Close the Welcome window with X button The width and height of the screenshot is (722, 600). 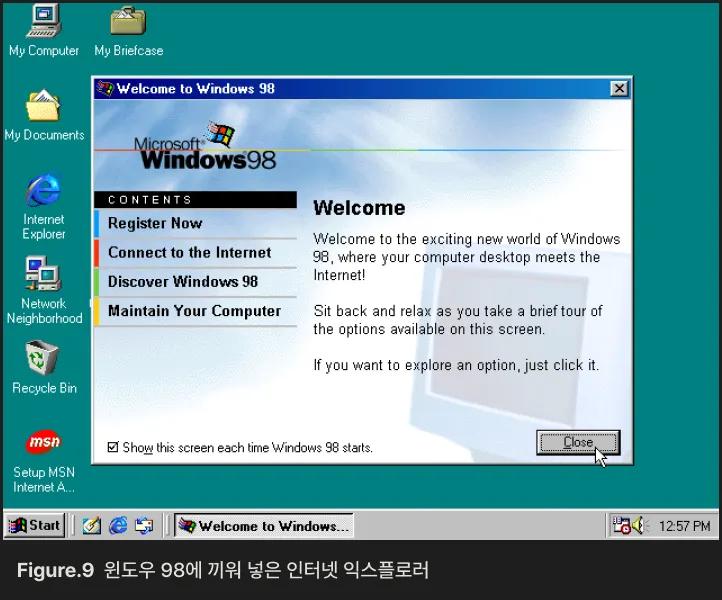619,88
